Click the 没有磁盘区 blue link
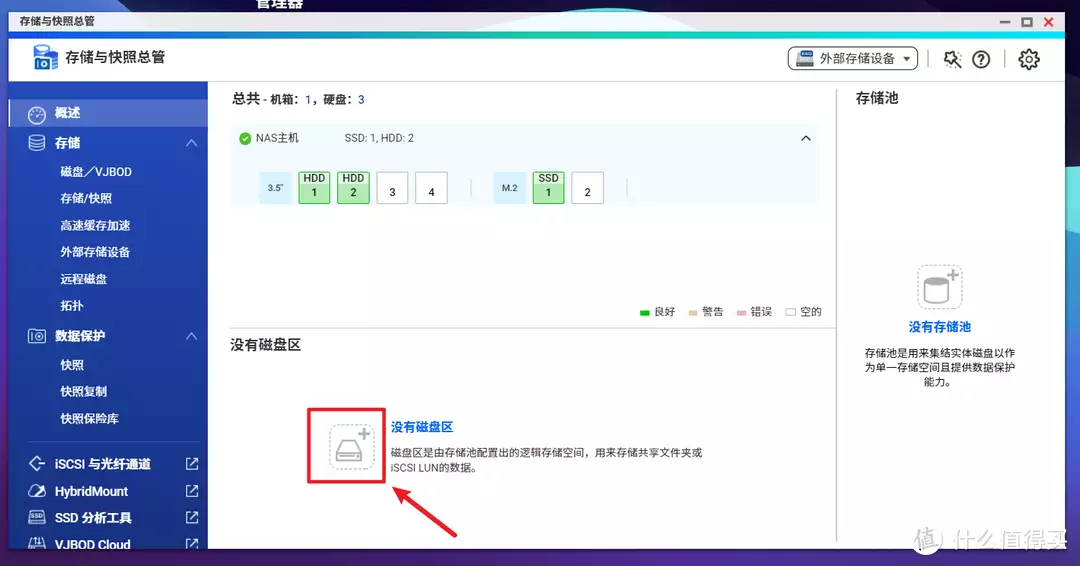Screen dimensions: 1080x566 (x=422, y=427)
